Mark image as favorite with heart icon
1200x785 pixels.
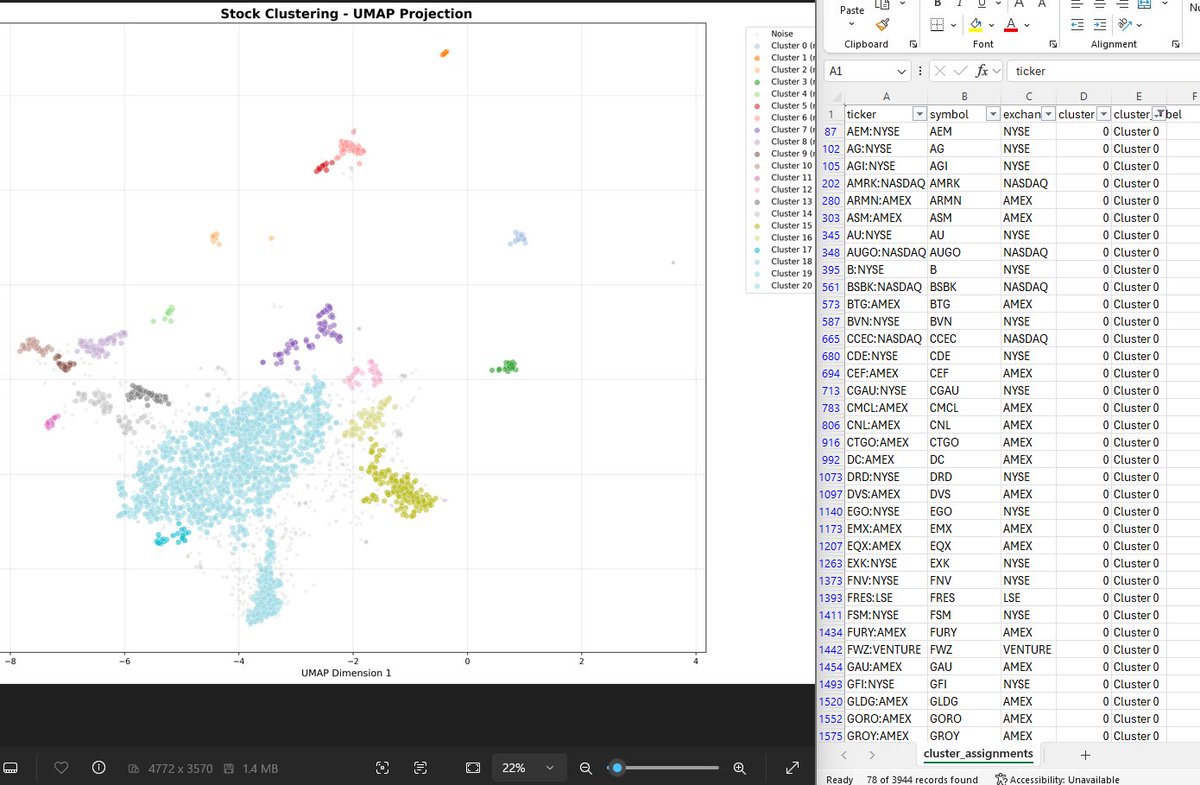[x=61, y=768]
